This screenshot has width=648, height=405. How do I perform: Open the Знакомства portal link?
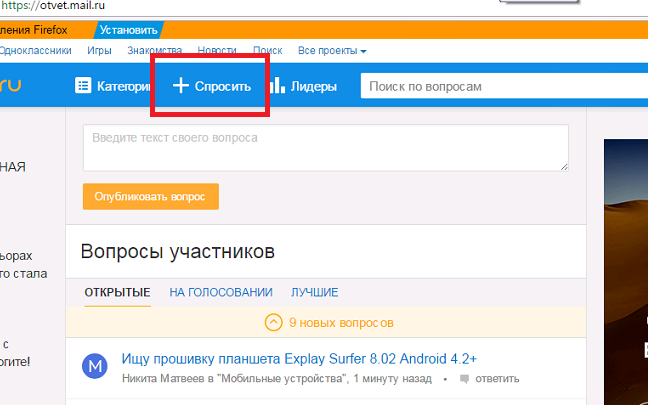tap(154, 50)
